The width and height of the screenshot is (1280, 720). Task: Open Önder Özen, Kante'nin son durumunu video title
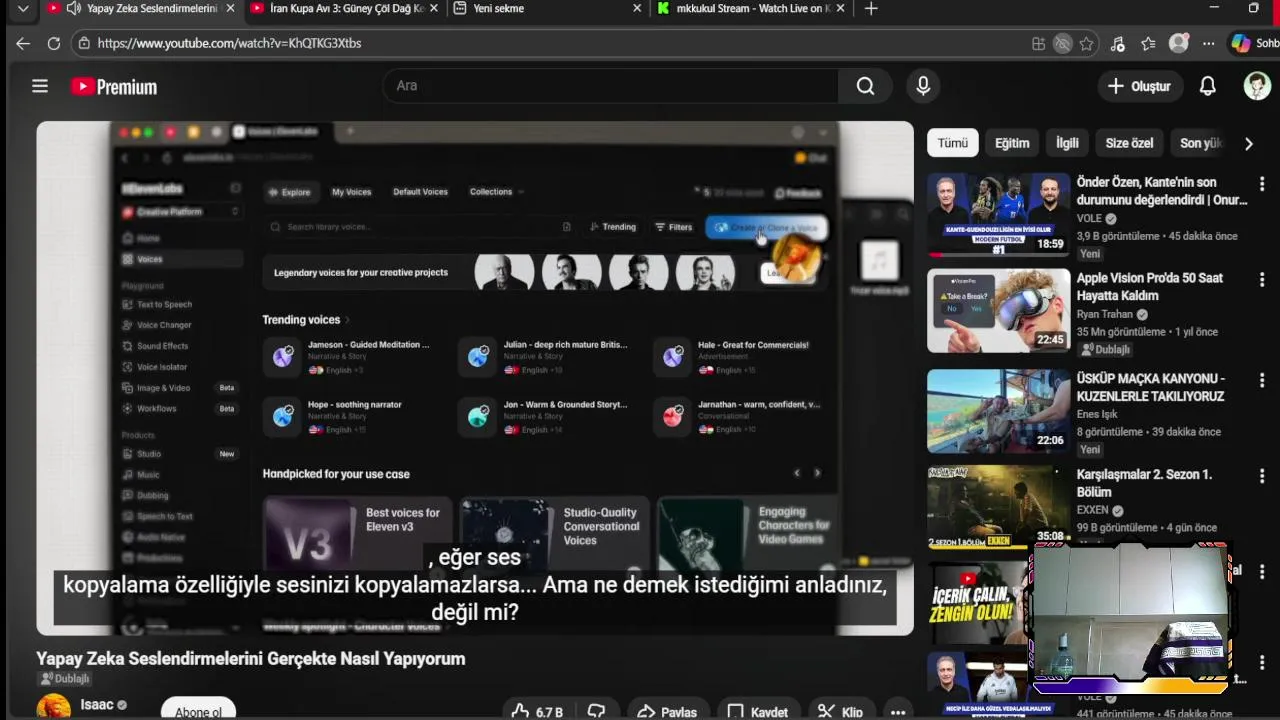pos(1162,191)
